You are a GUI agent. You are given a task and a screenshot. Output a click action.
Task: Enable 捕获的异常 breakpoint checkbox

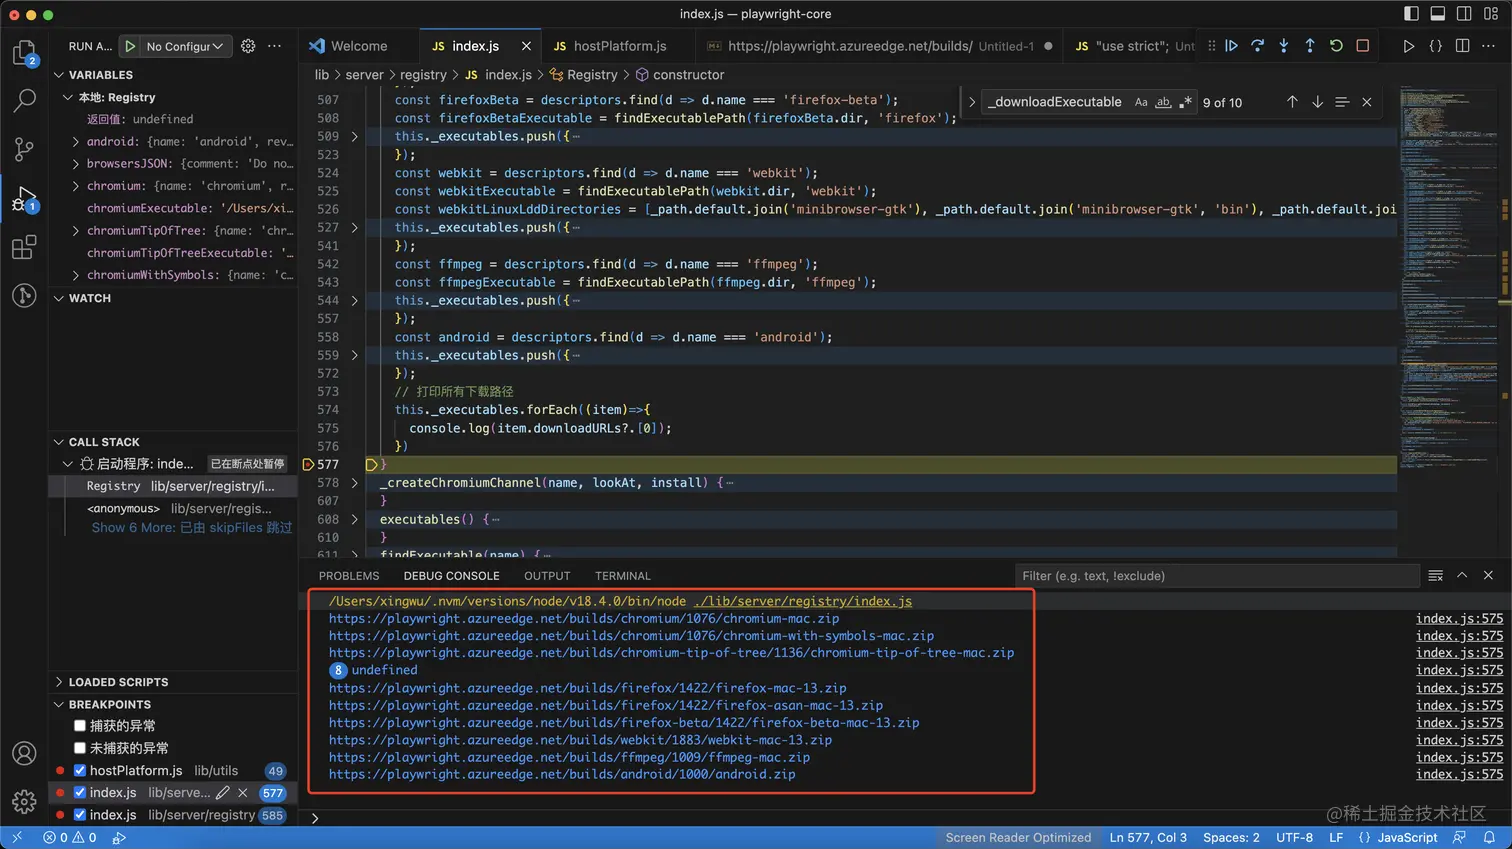coord(80,726)
